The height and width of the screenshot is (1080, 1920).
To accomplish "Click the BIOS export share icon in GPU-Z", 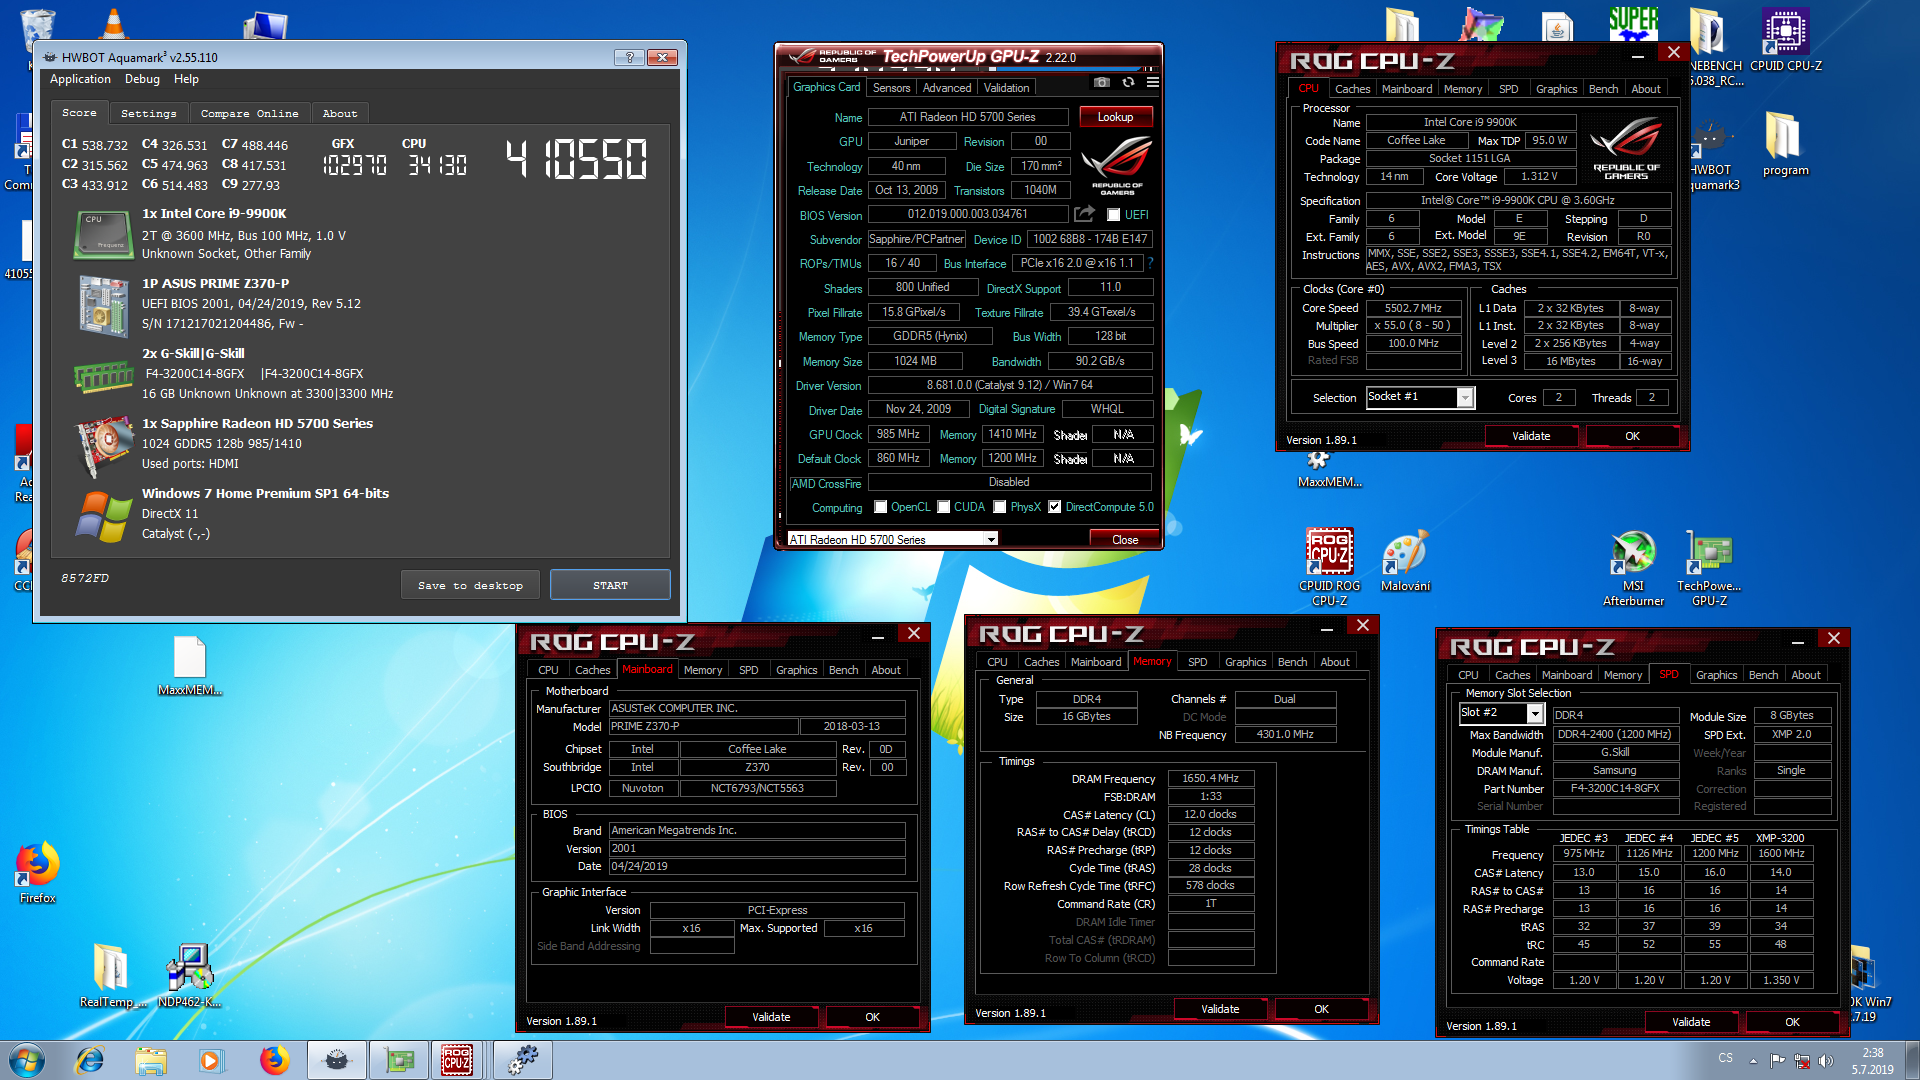I will (x=1084, y=214).
